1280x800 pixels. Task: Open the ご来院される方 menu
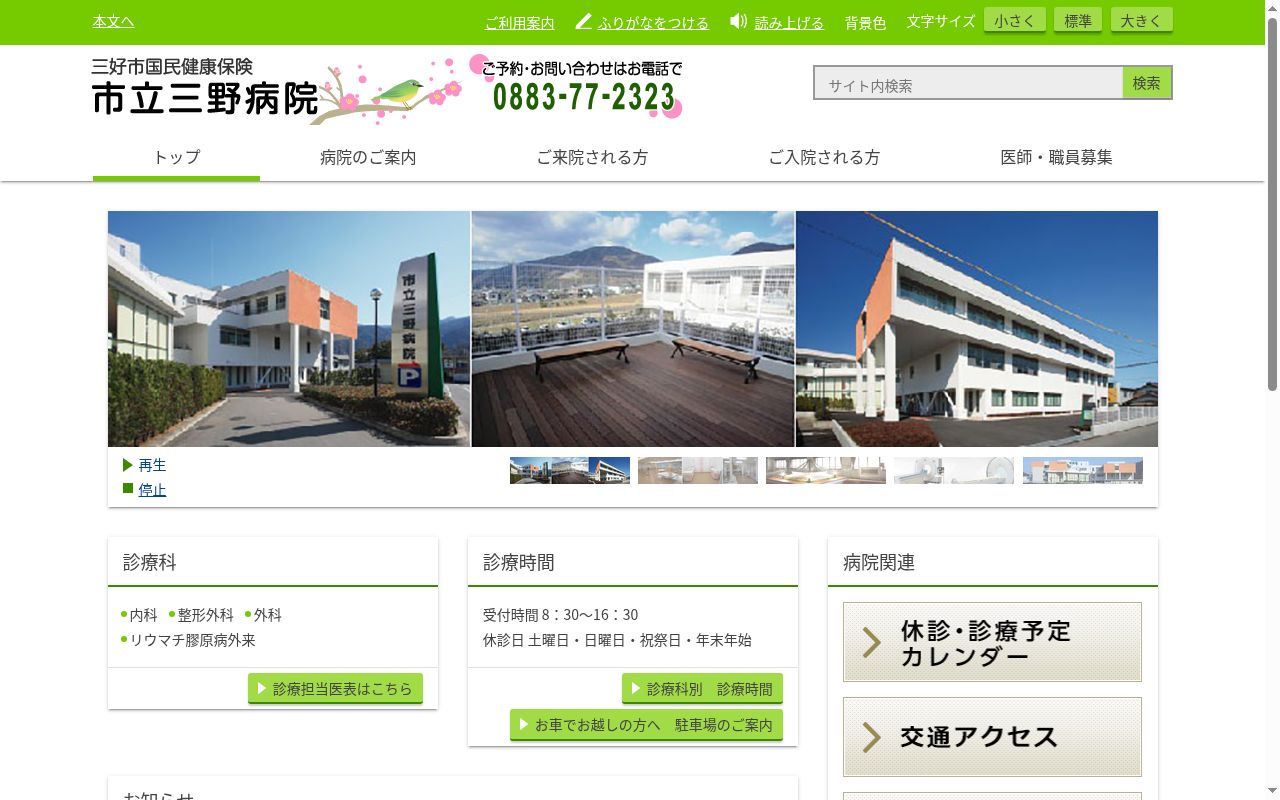tap(592, 157)
